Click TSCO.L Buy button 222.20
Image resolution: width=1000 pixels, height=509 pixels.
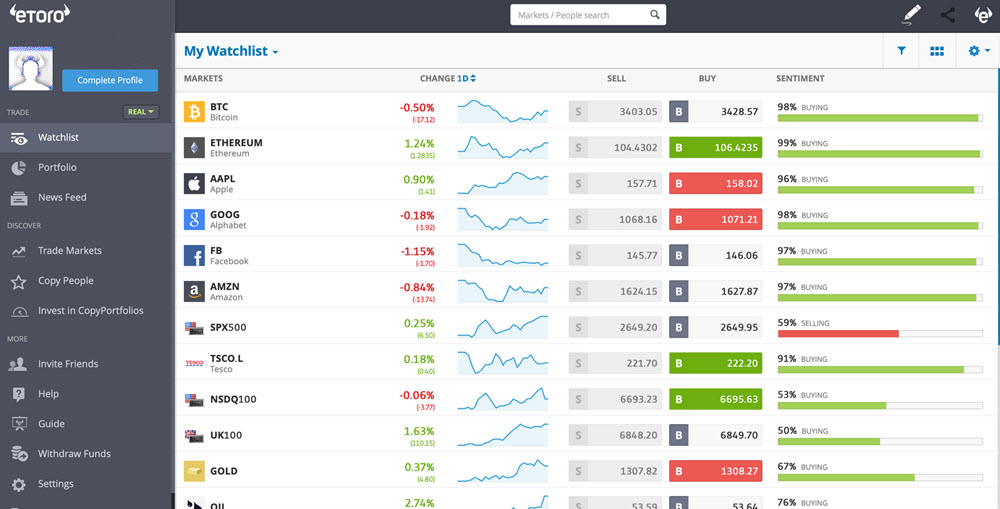716,363
